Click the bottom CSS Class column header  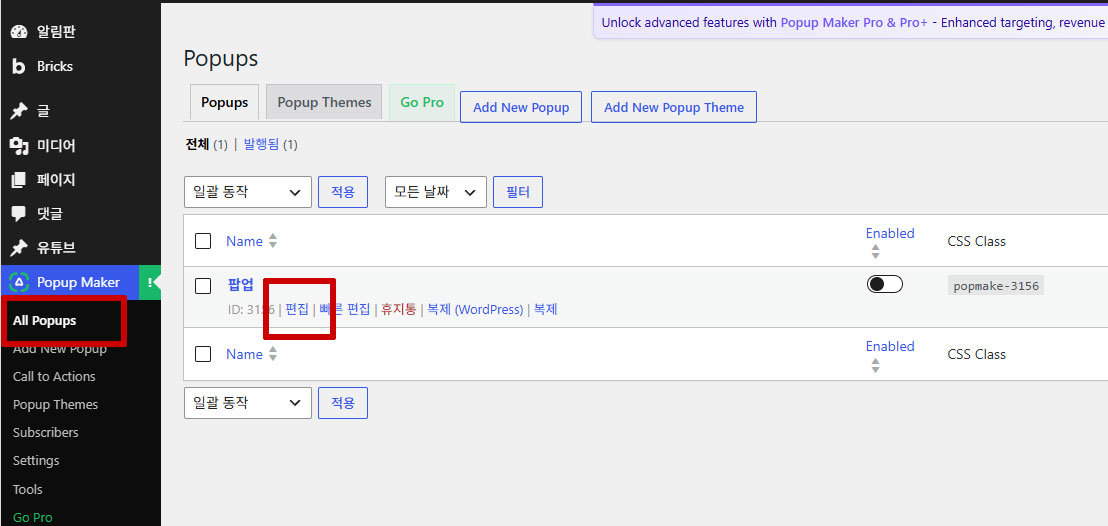point(976,354)
